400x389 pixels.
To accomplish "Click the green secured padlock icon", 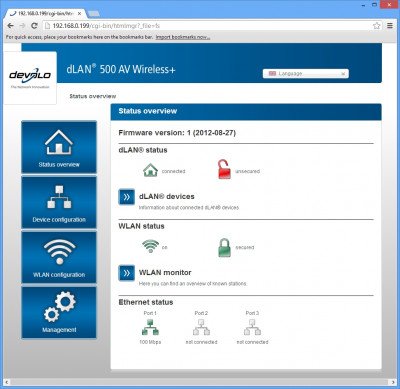I will click(x=224, y=247).
